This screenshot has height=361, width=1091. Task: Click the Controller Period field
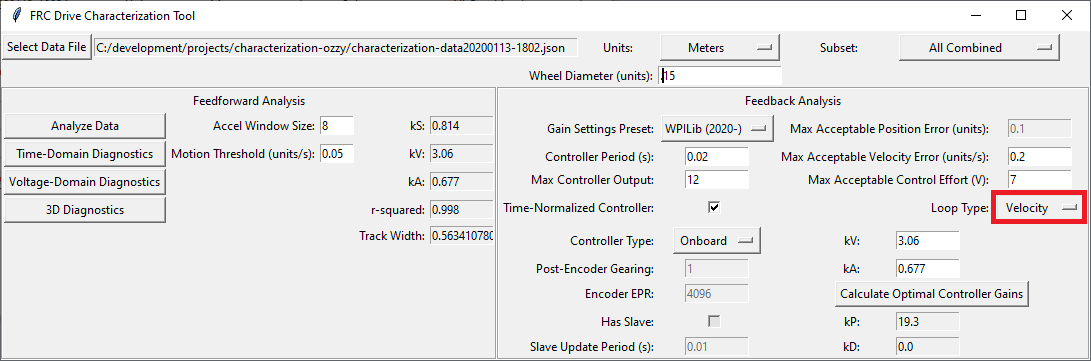[x=717, y=157]
